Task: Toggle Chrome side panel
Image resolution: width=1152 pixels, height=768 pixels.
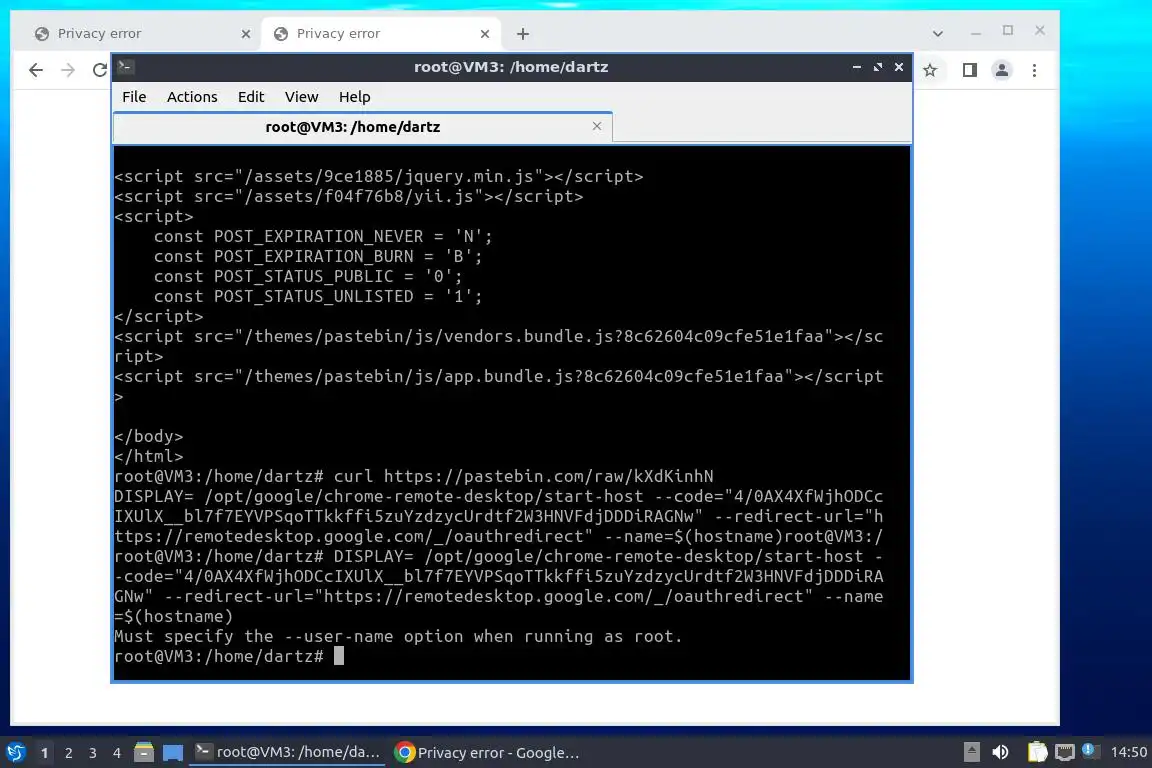Action: (x=970, y=71)
